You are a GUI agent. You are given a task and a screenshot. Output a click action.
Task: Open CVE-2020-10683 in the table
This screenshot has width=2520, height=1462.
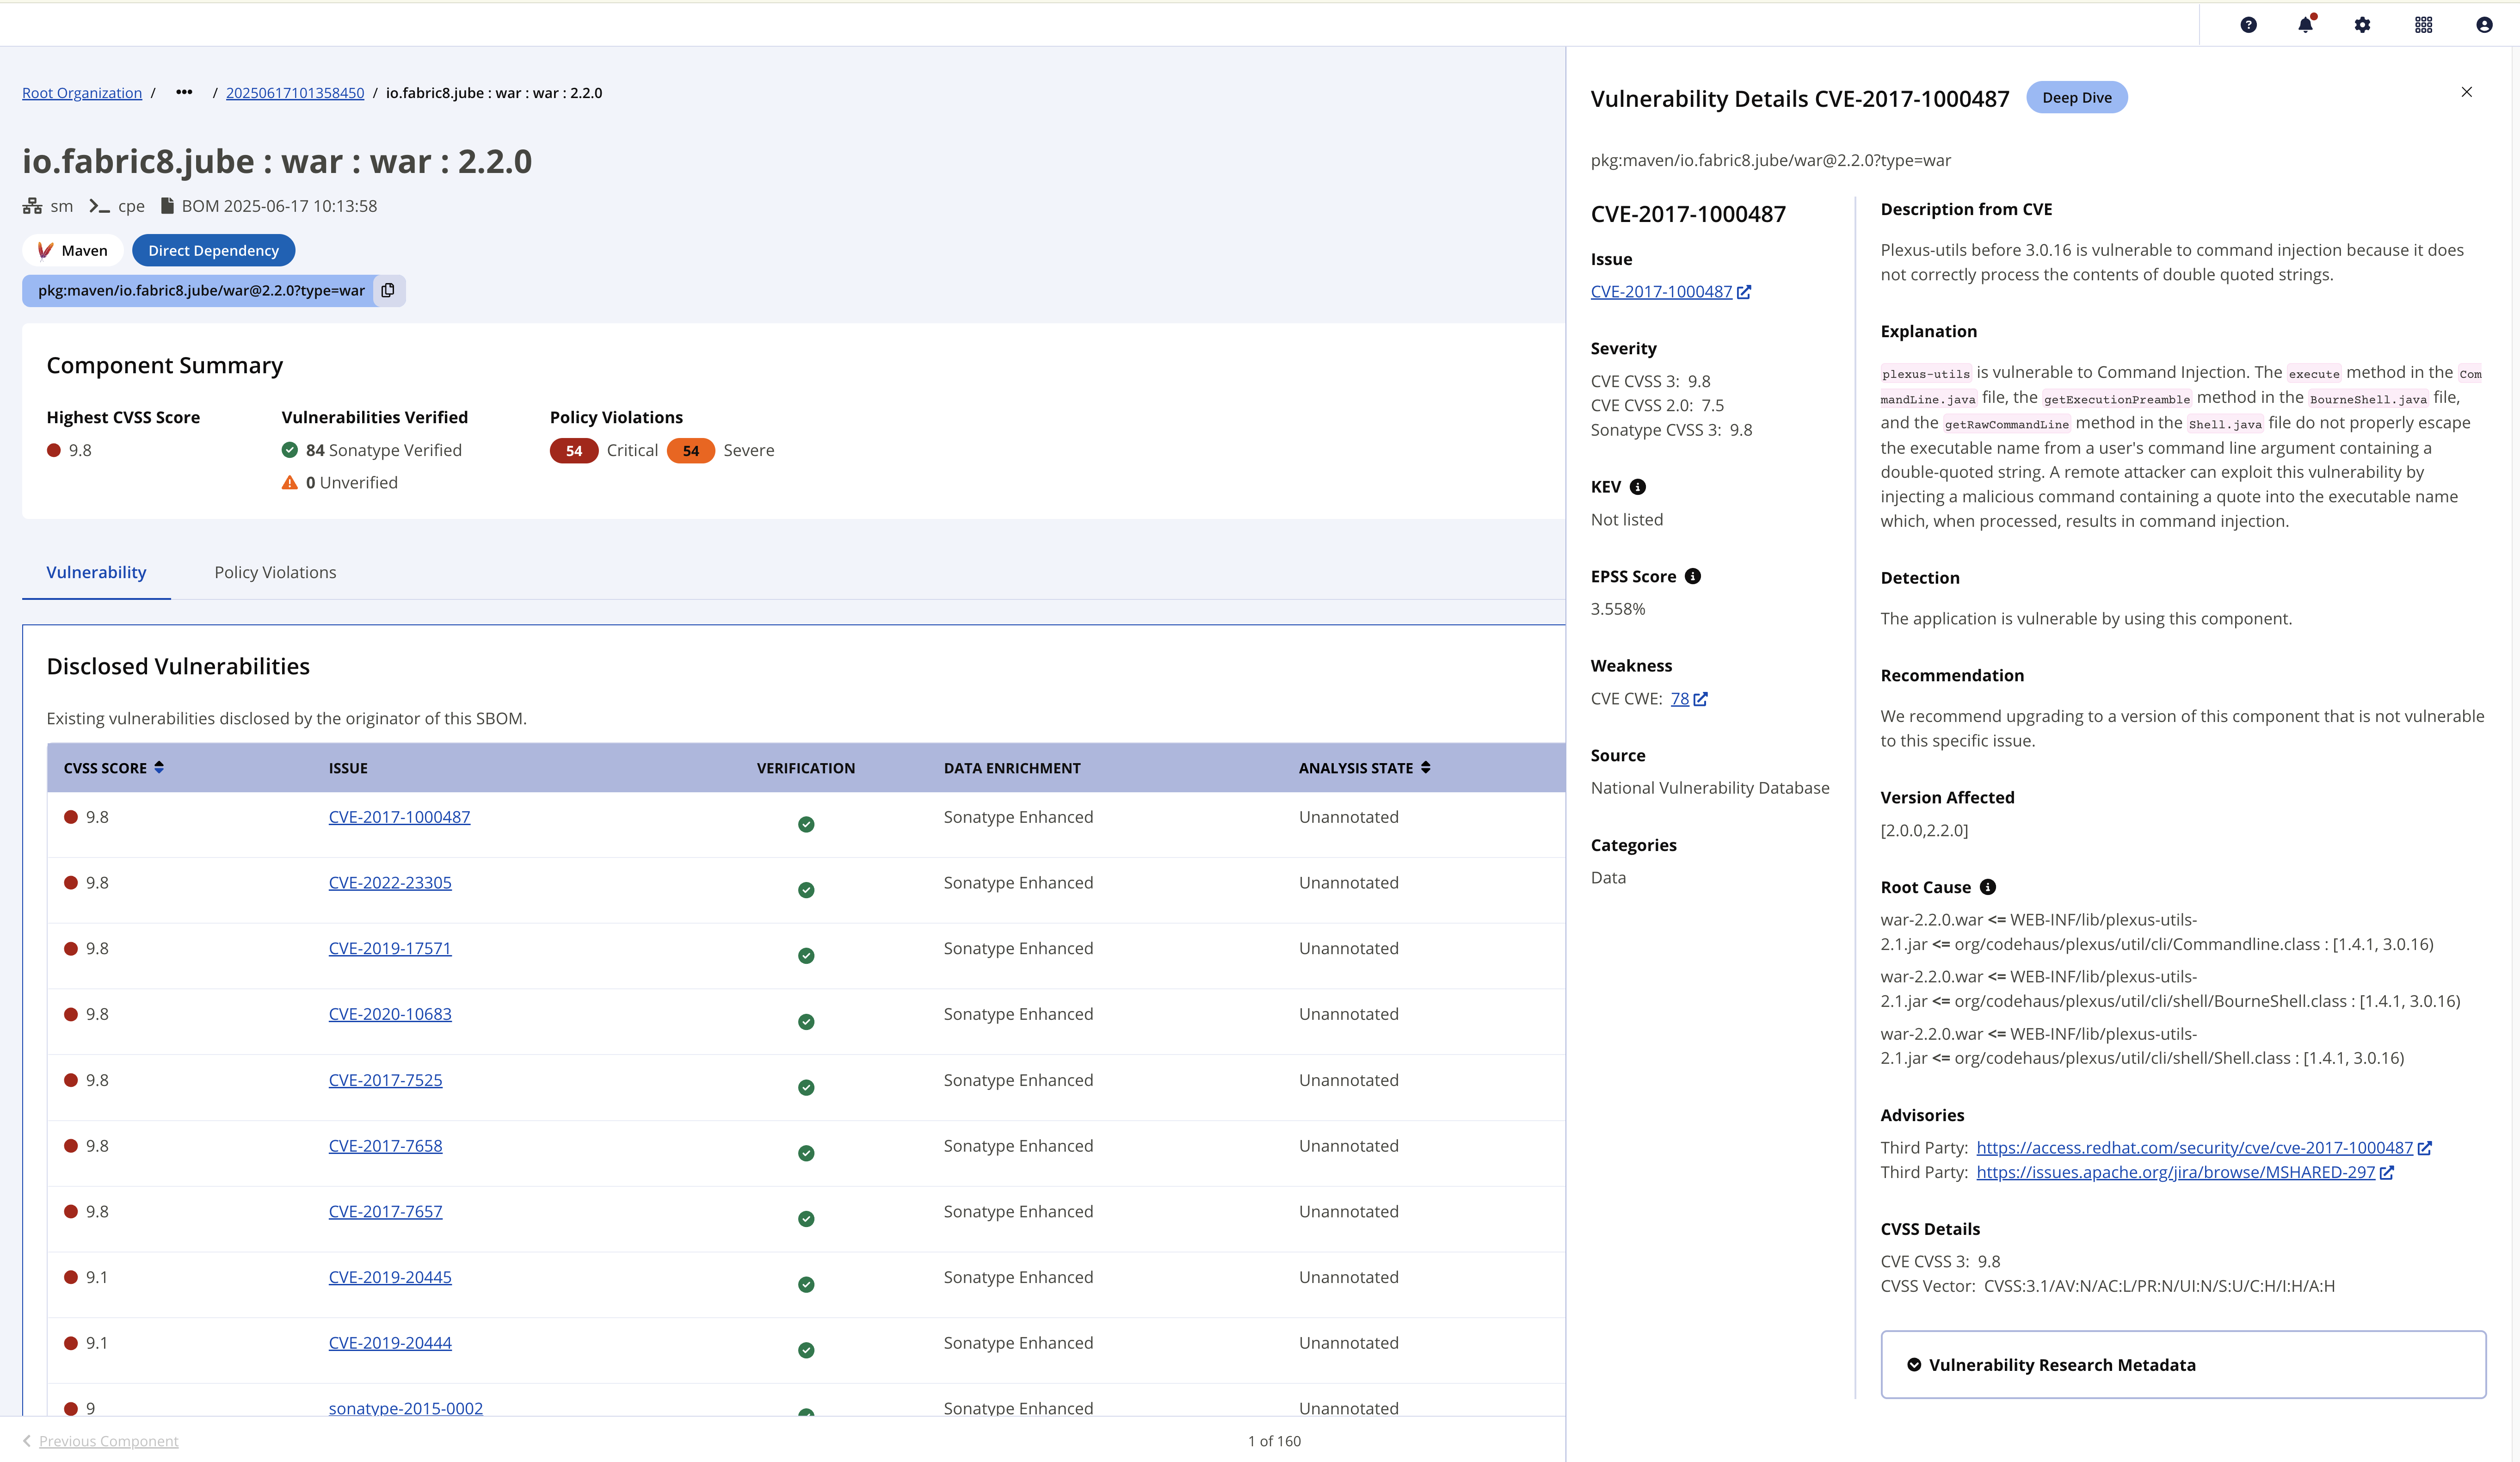390,1014
